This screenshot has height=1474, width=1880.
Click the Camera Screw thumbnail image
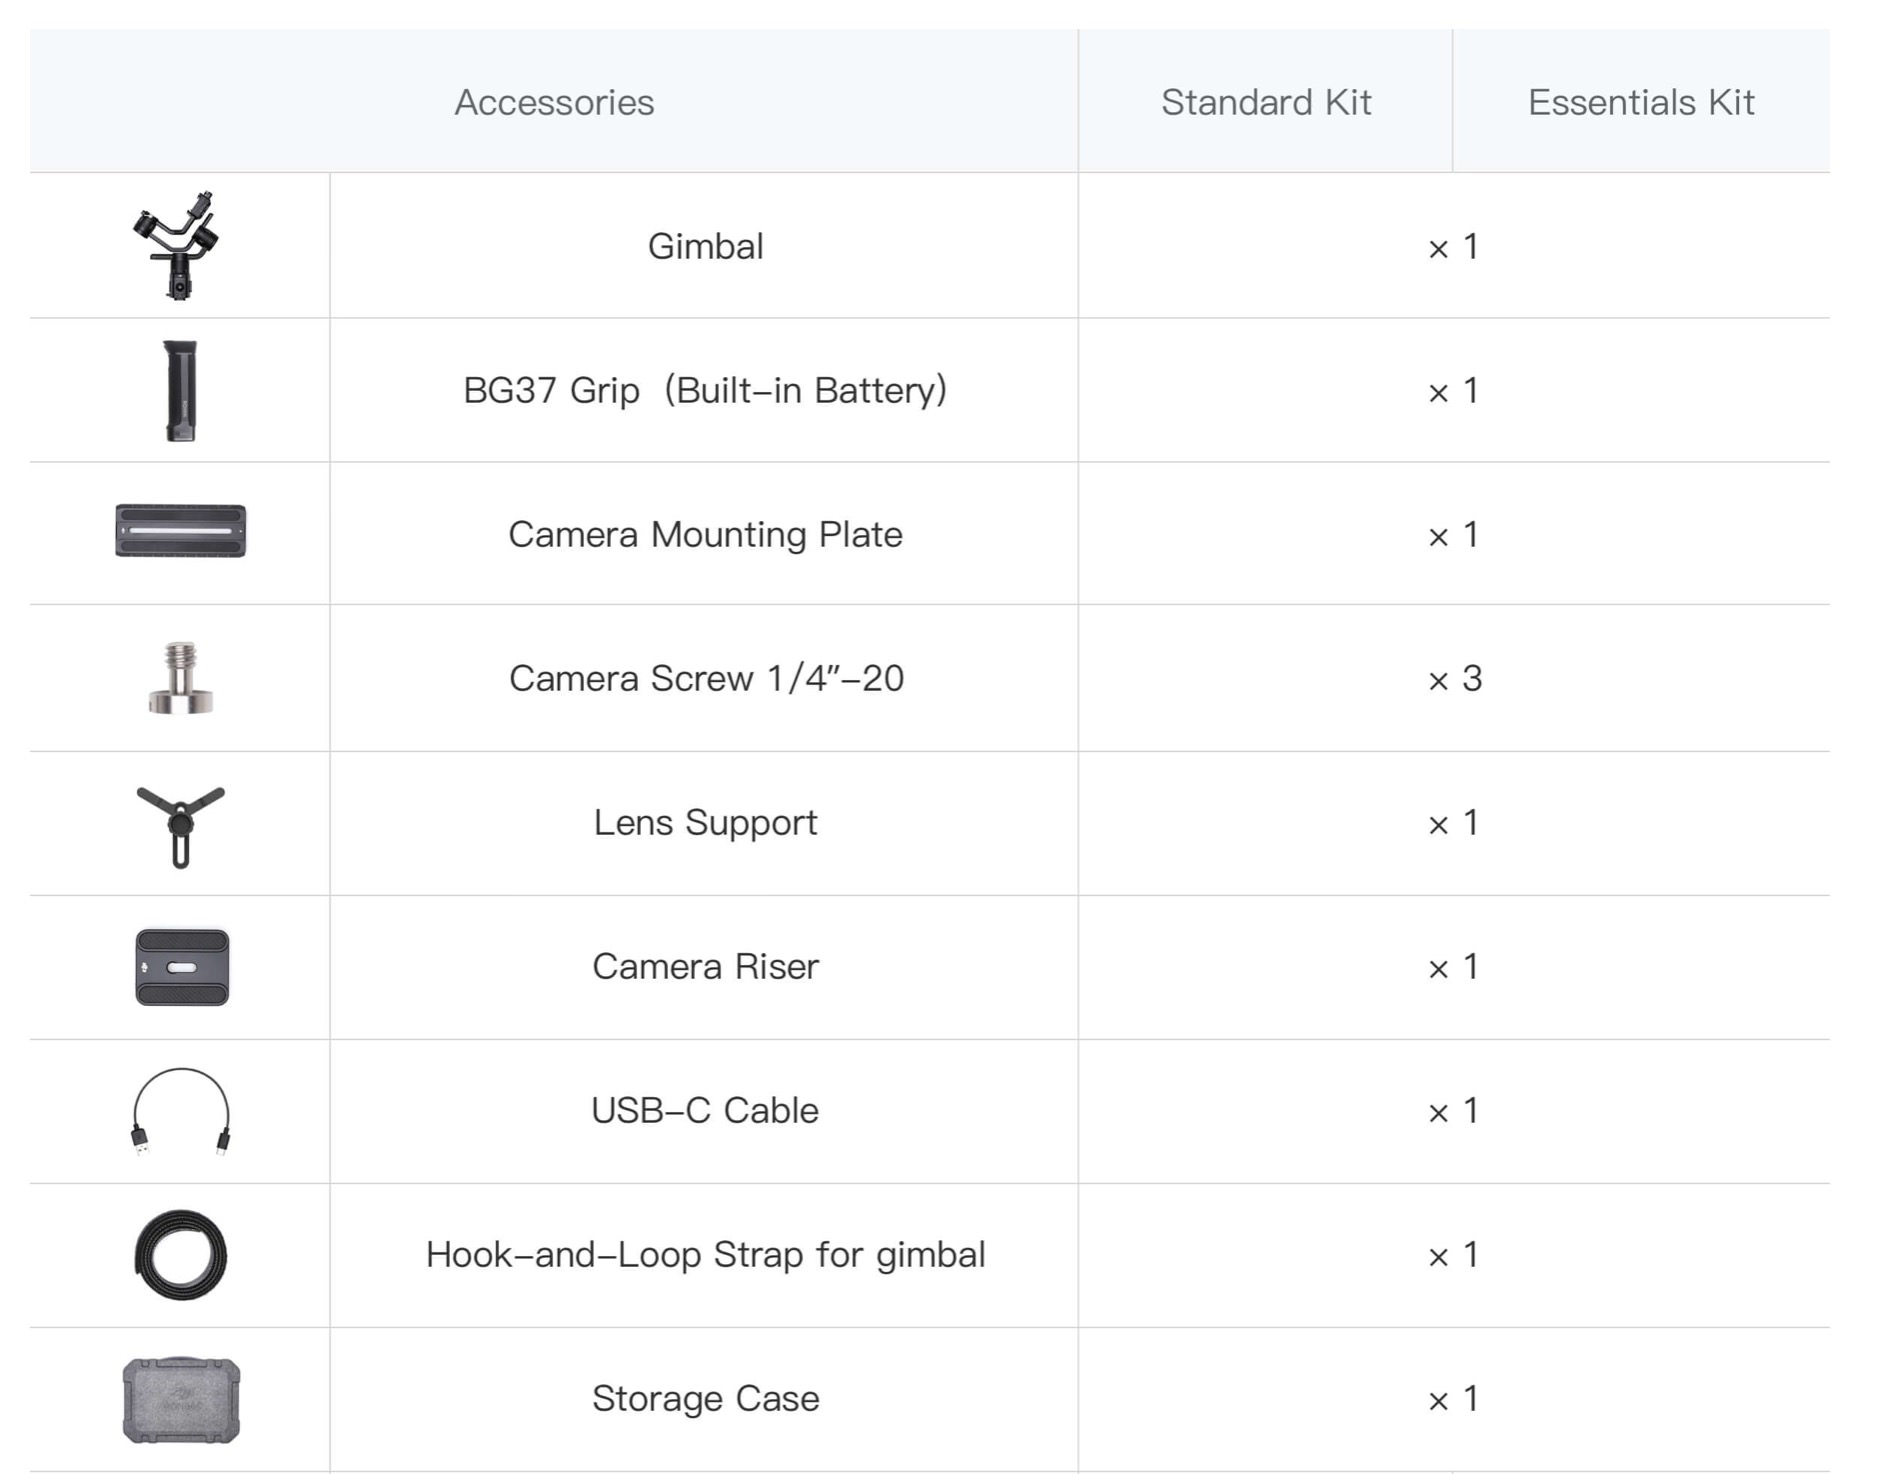[x=180, y=678]
